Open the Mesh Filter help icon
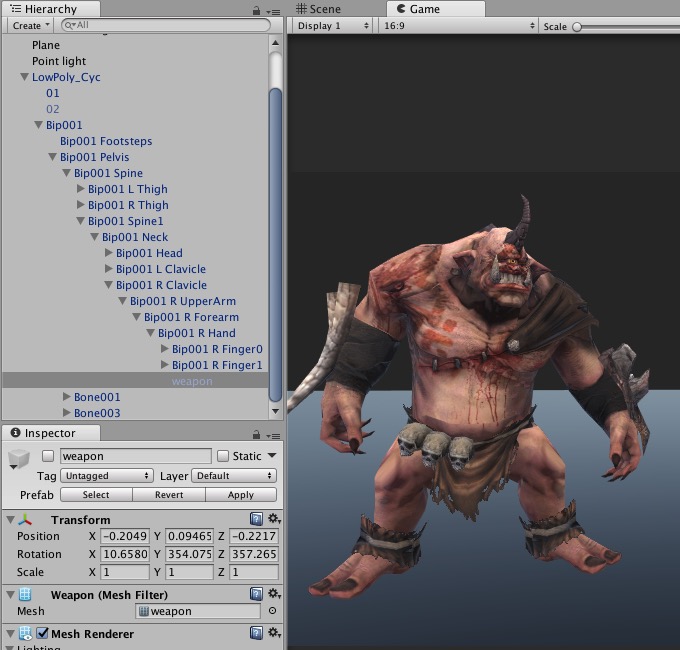Viewport: 680px width, 650px height. click(x=256, y=594)
